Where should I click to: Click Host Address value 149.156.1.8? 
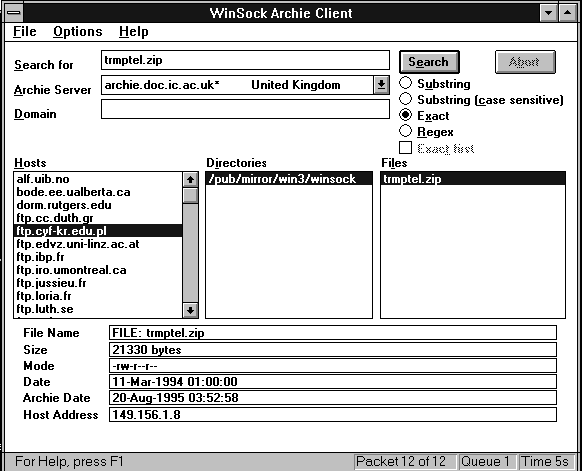[333, 415]
